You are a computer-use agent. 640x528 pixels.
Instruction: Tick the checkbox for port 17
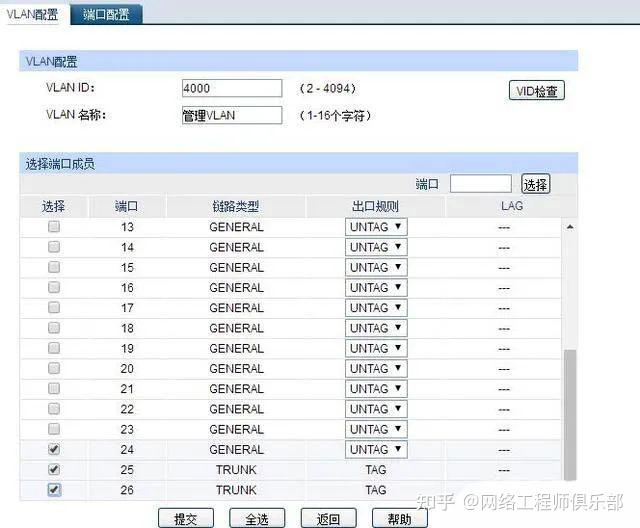point(54,308)
